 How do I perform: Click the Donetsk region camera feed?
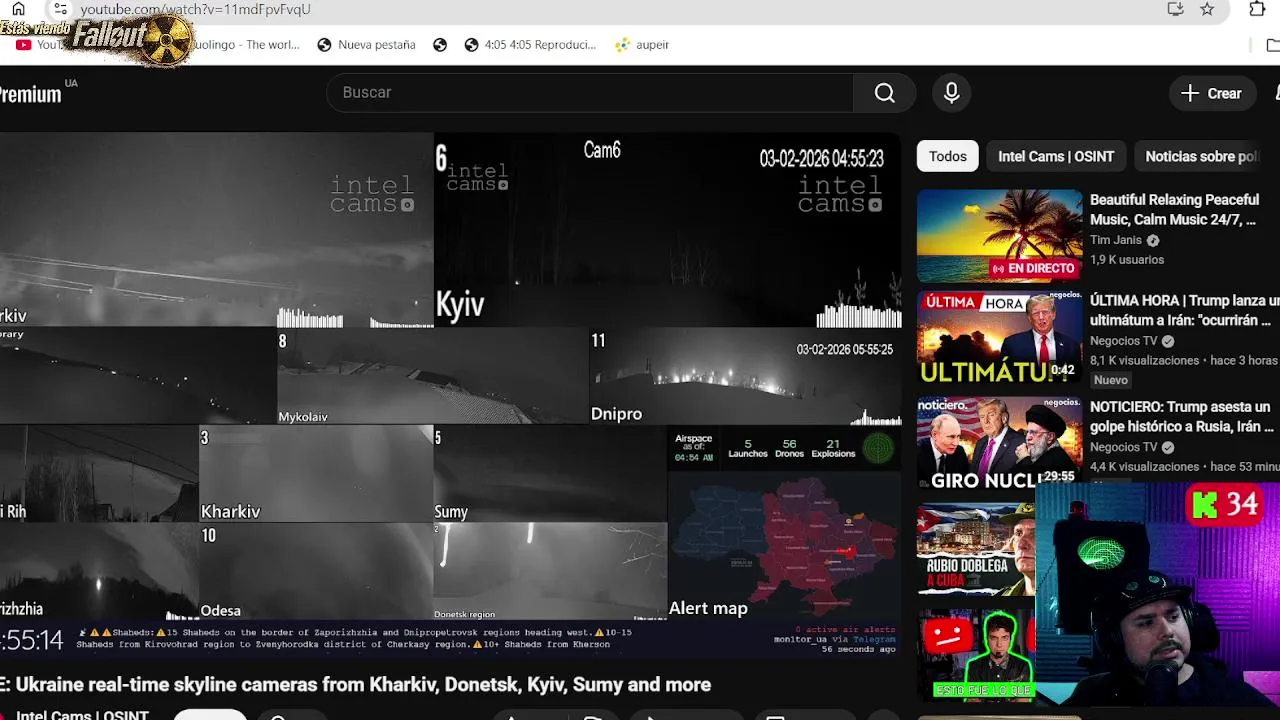550,572
